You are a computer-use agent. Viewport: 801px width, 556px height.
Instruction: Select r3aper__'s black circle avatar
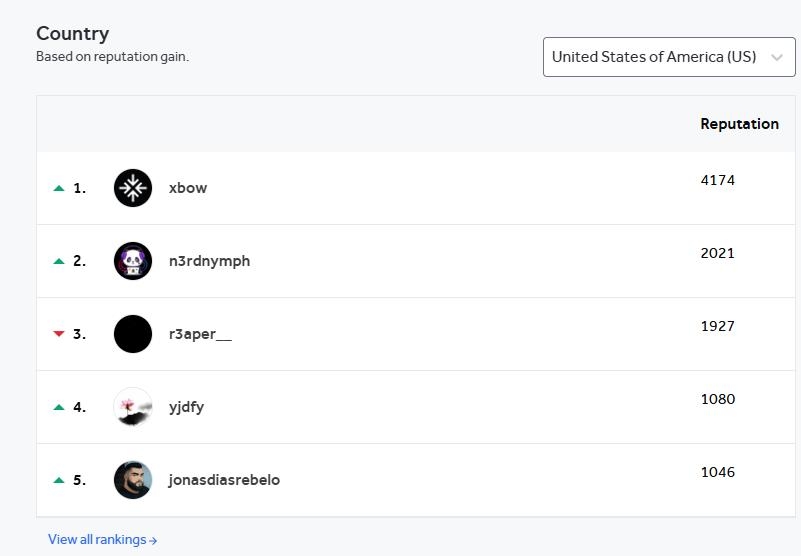point(133,334)
